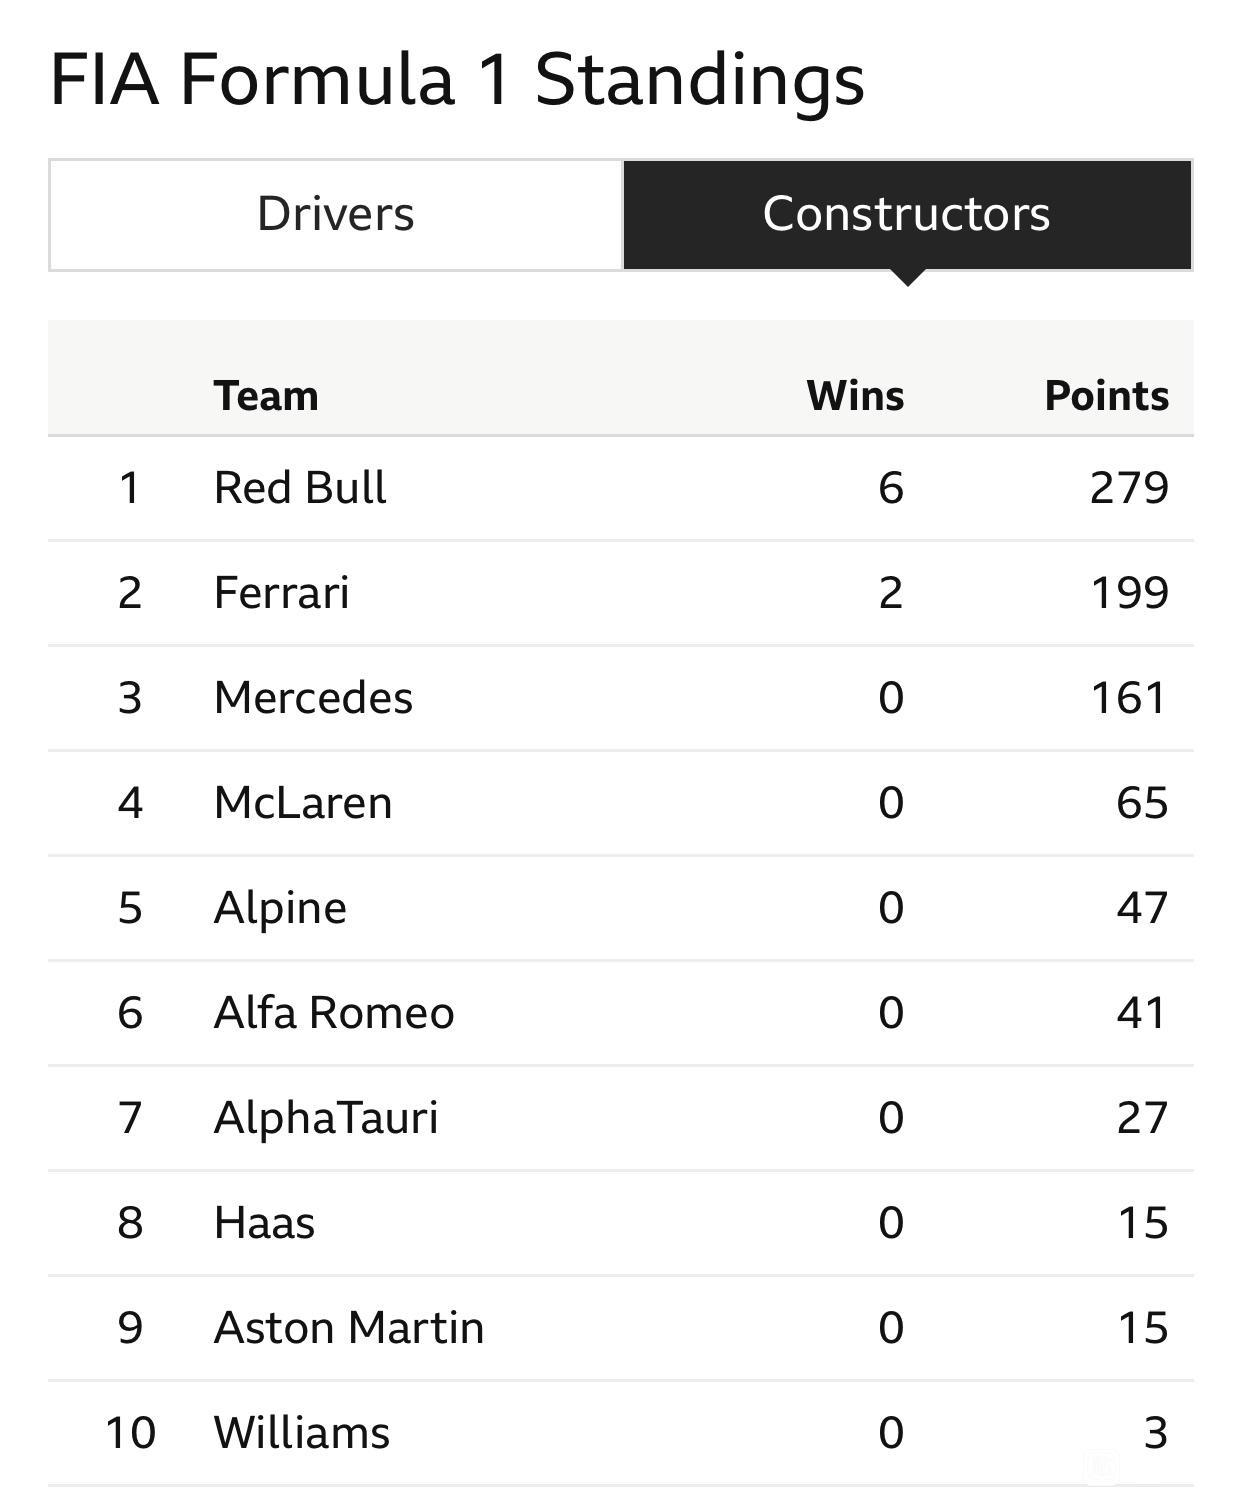
Task: Click Ferrari's 199 points value
Action: pos(1129,593)
